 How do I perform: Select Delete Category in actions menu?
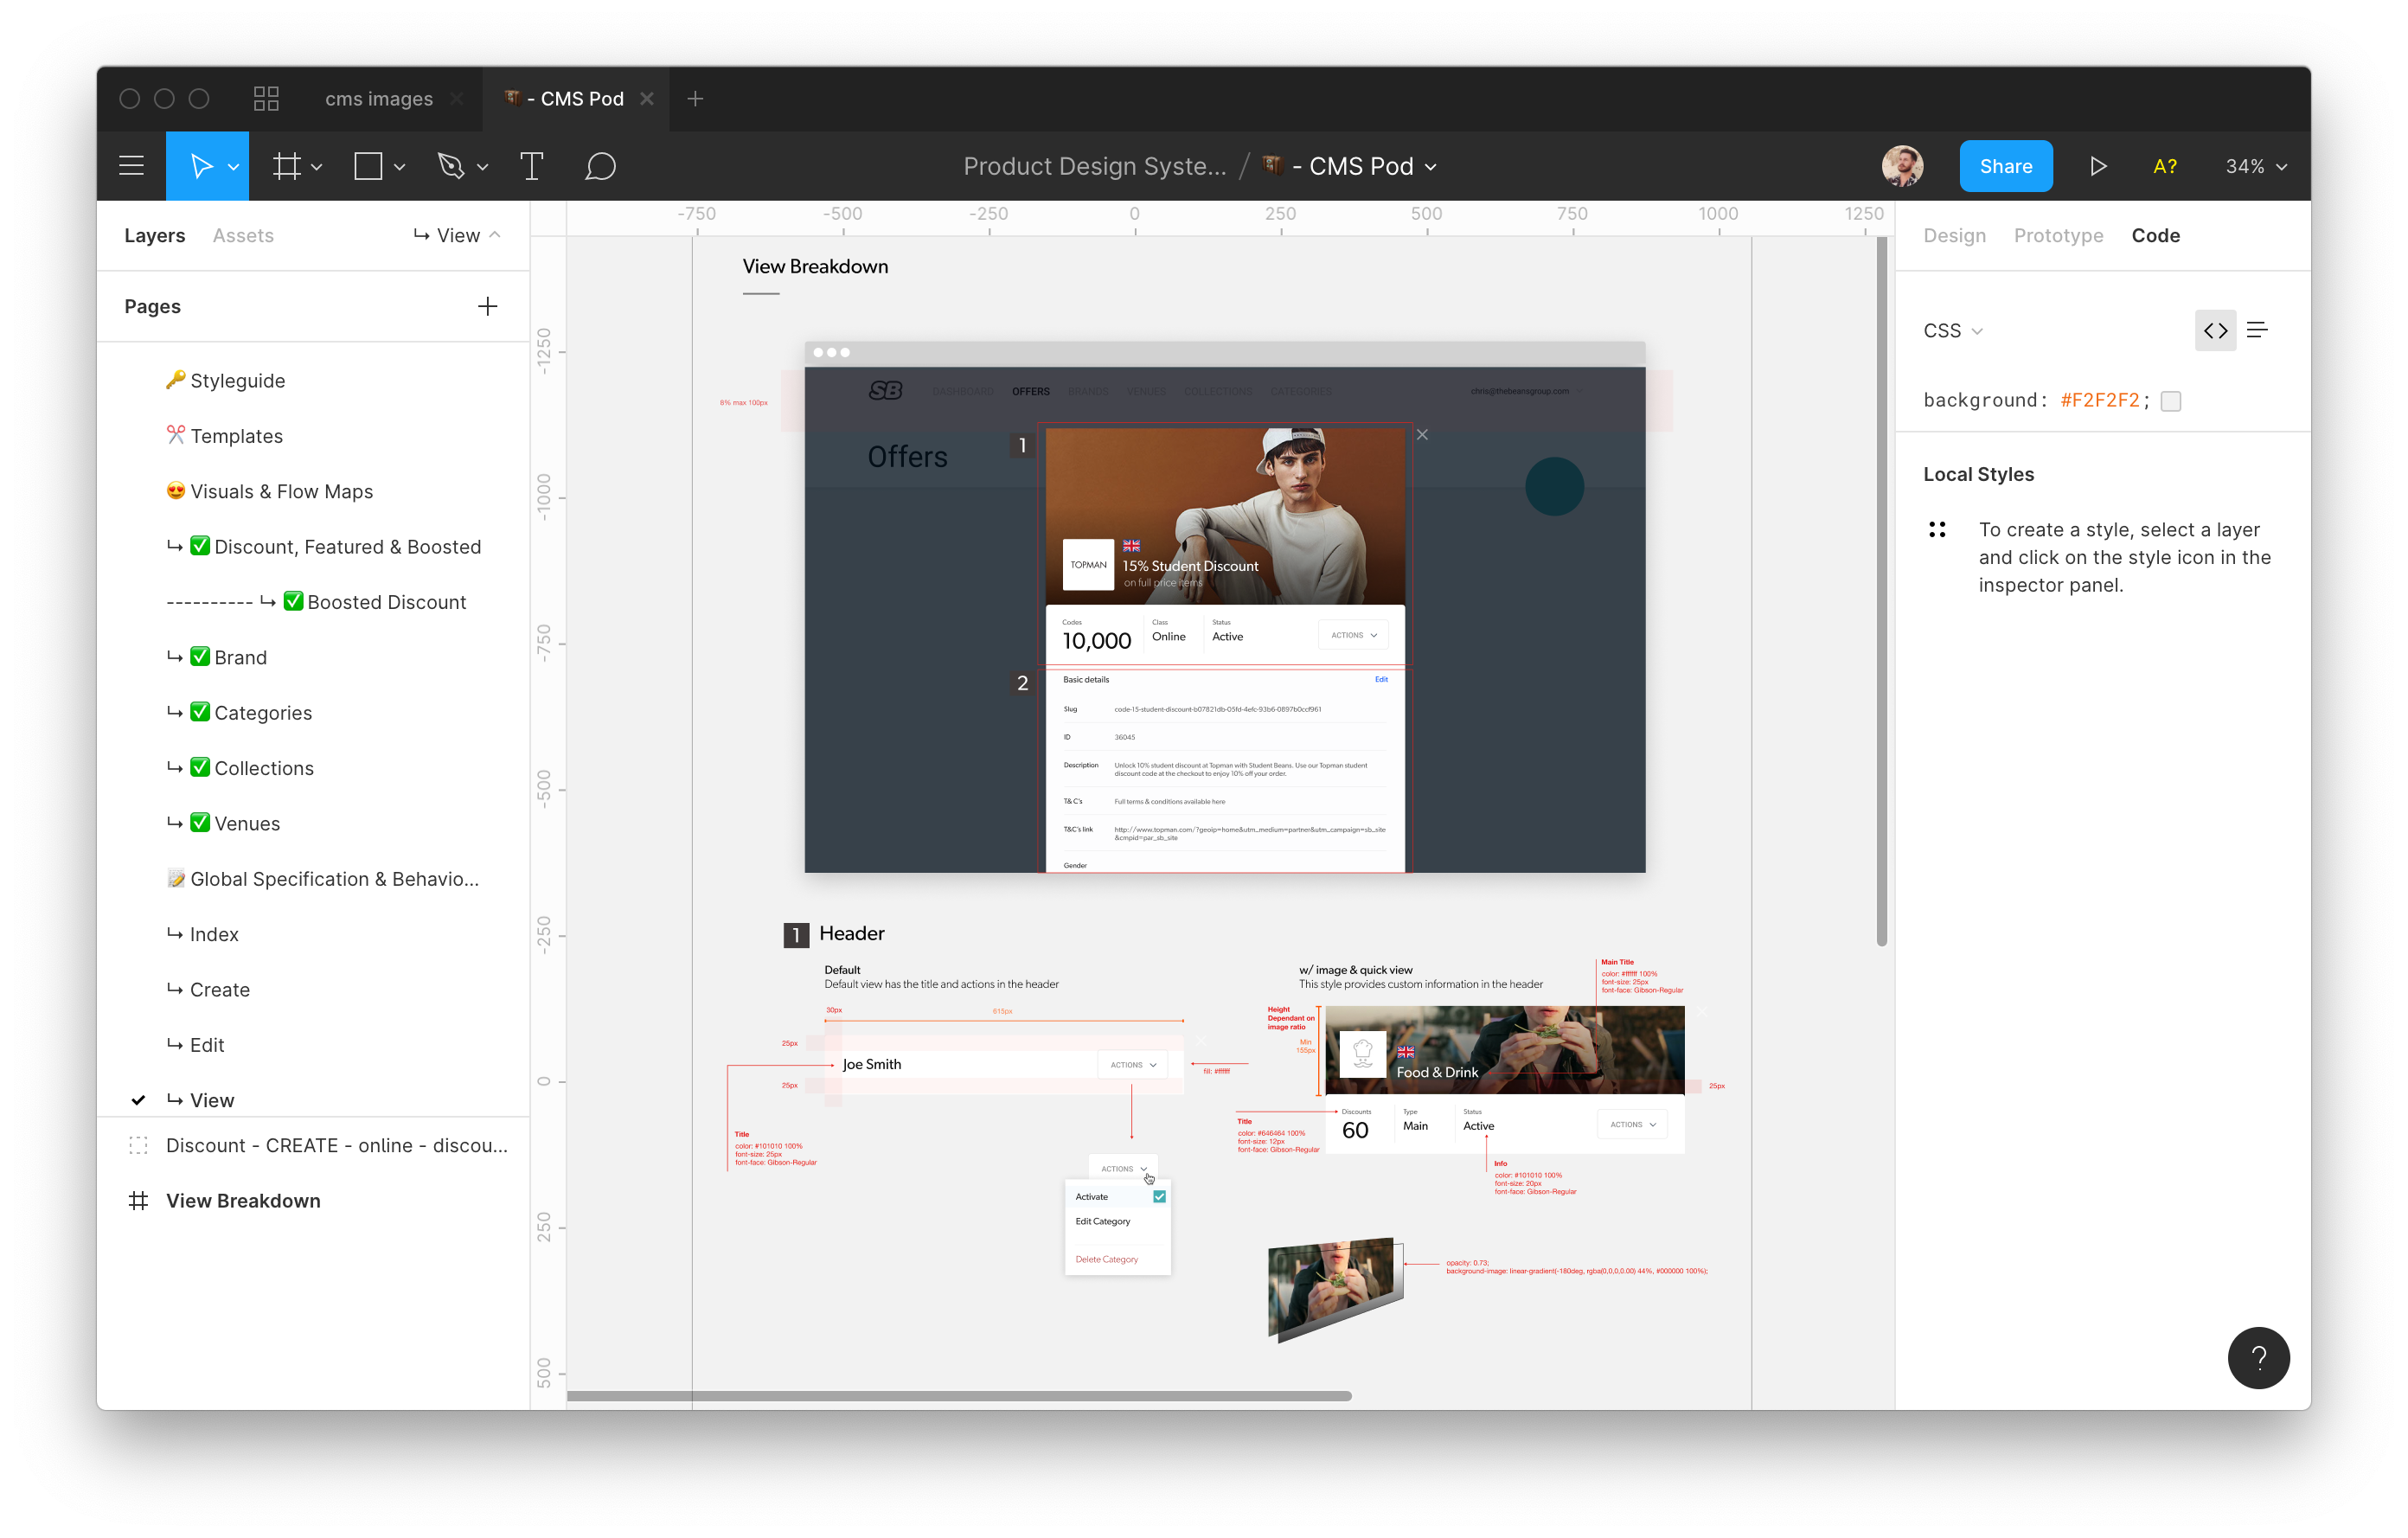(1106, 1259)
